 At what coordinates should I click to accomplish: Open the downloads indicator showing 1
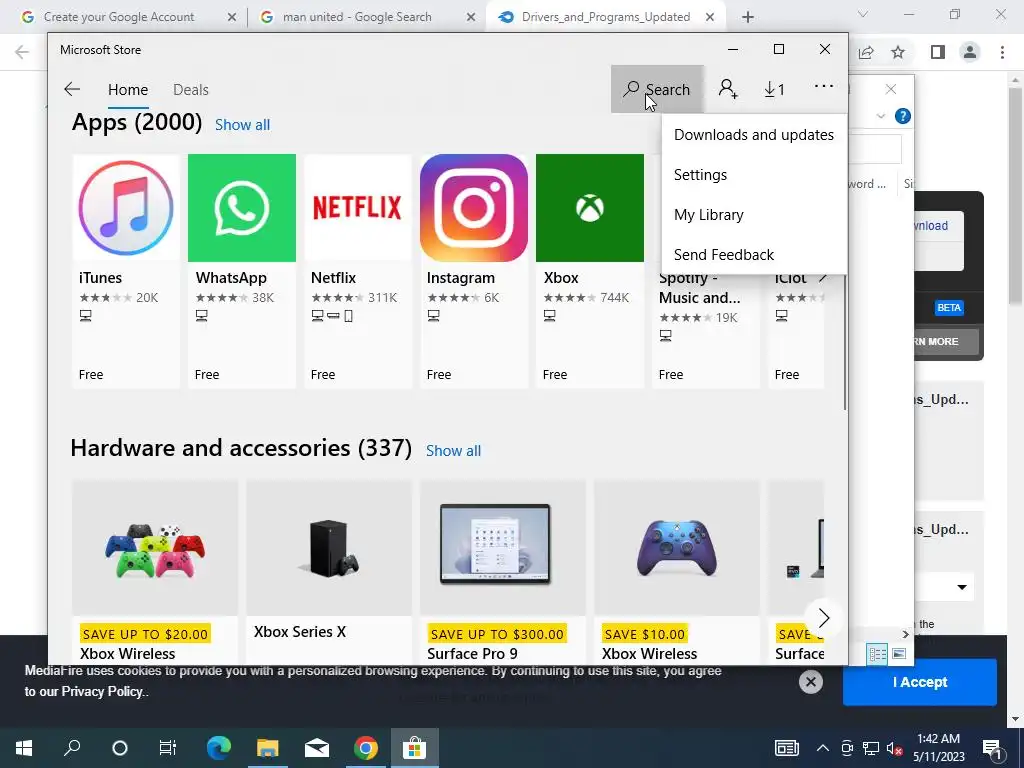[774, 89]
